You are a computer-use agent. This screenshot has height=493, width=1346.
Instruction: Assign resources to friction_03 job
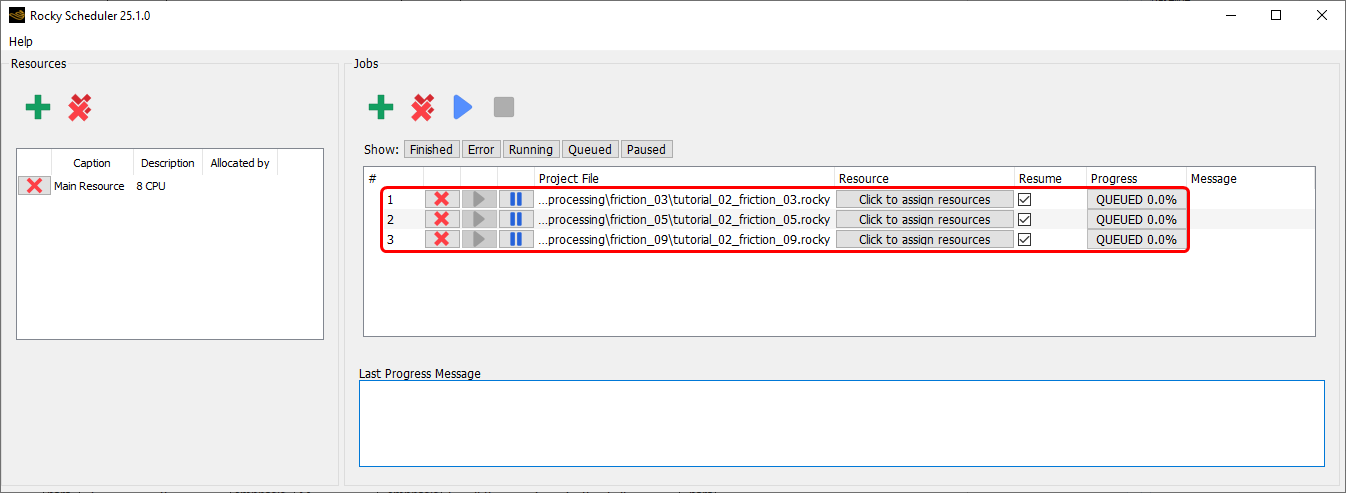[x=925, y=199]
